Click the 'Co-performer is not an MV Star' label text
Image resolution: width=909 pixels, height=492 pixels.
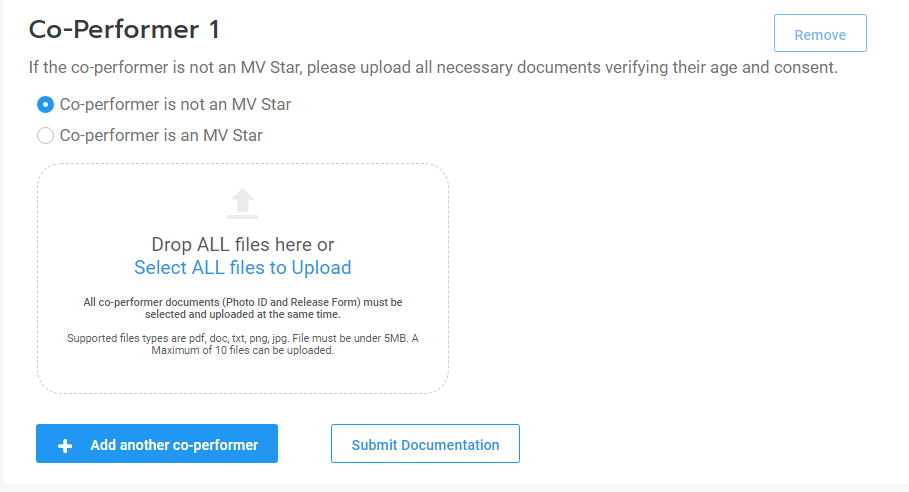(175, 105)
